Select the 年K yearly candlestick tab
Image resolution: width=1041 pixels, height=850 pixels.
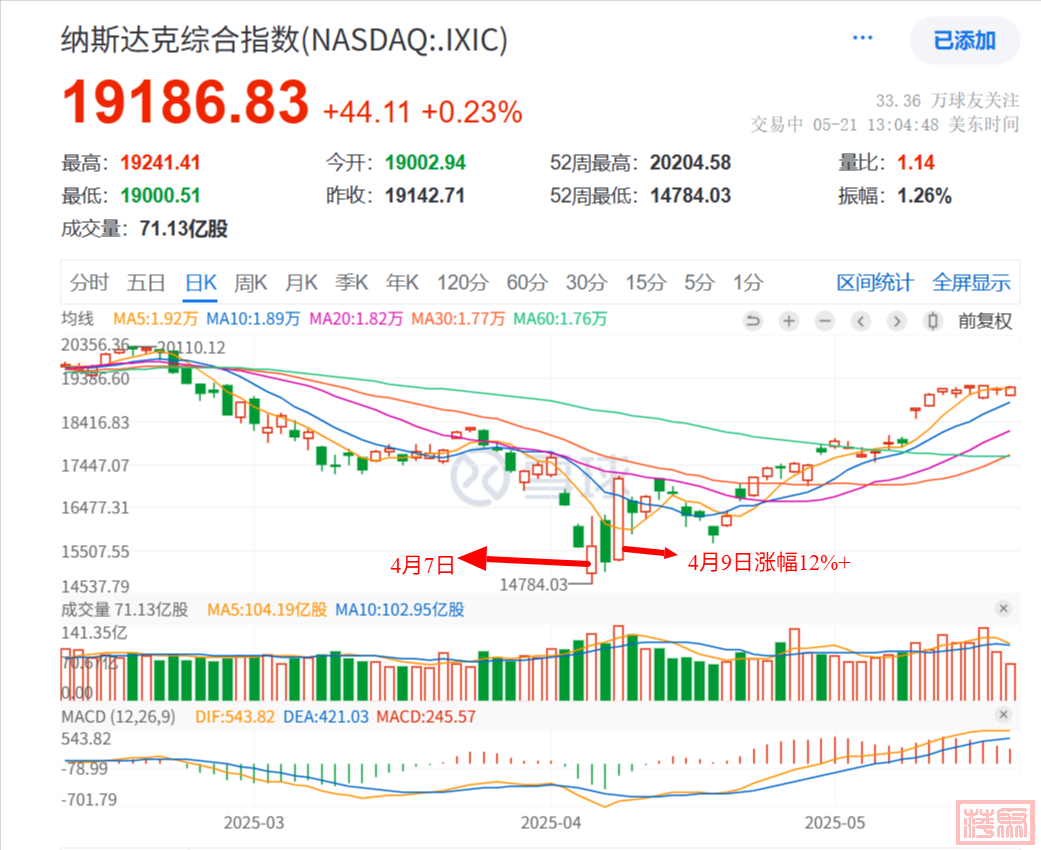tap(402, 283)
